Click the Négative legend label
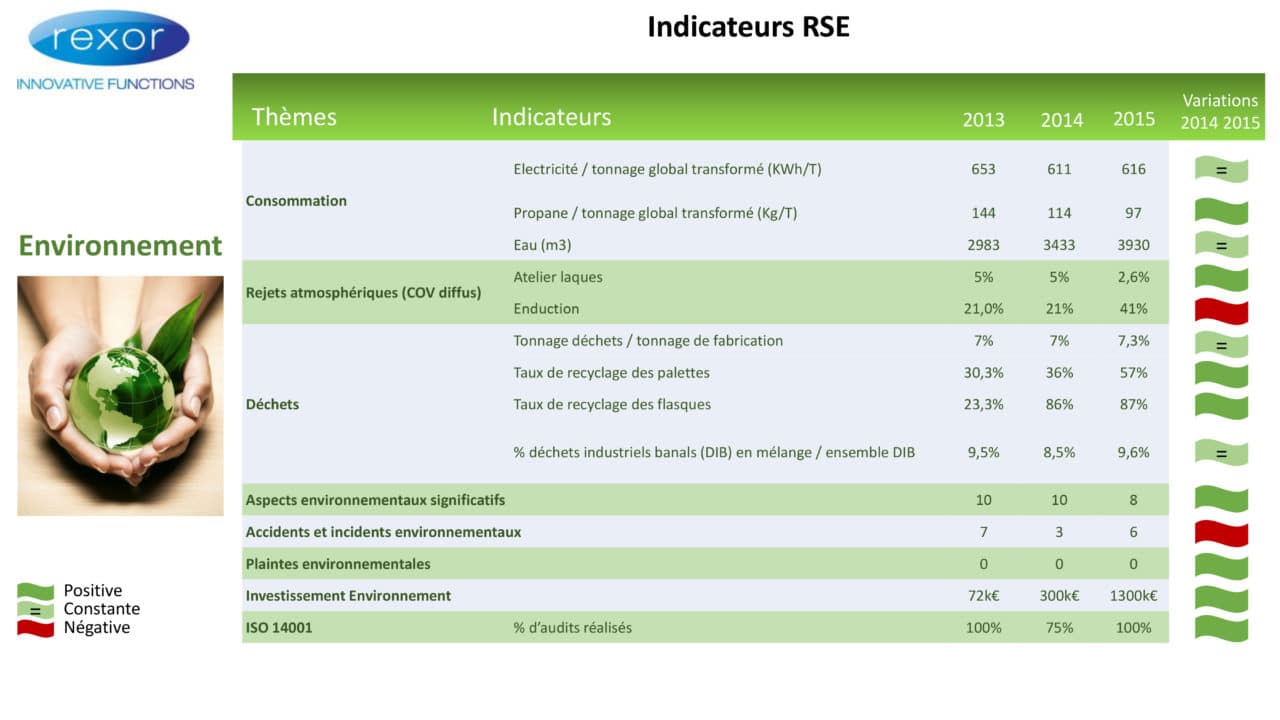This screenshot has width=1280, height=720. coord(97,628)
